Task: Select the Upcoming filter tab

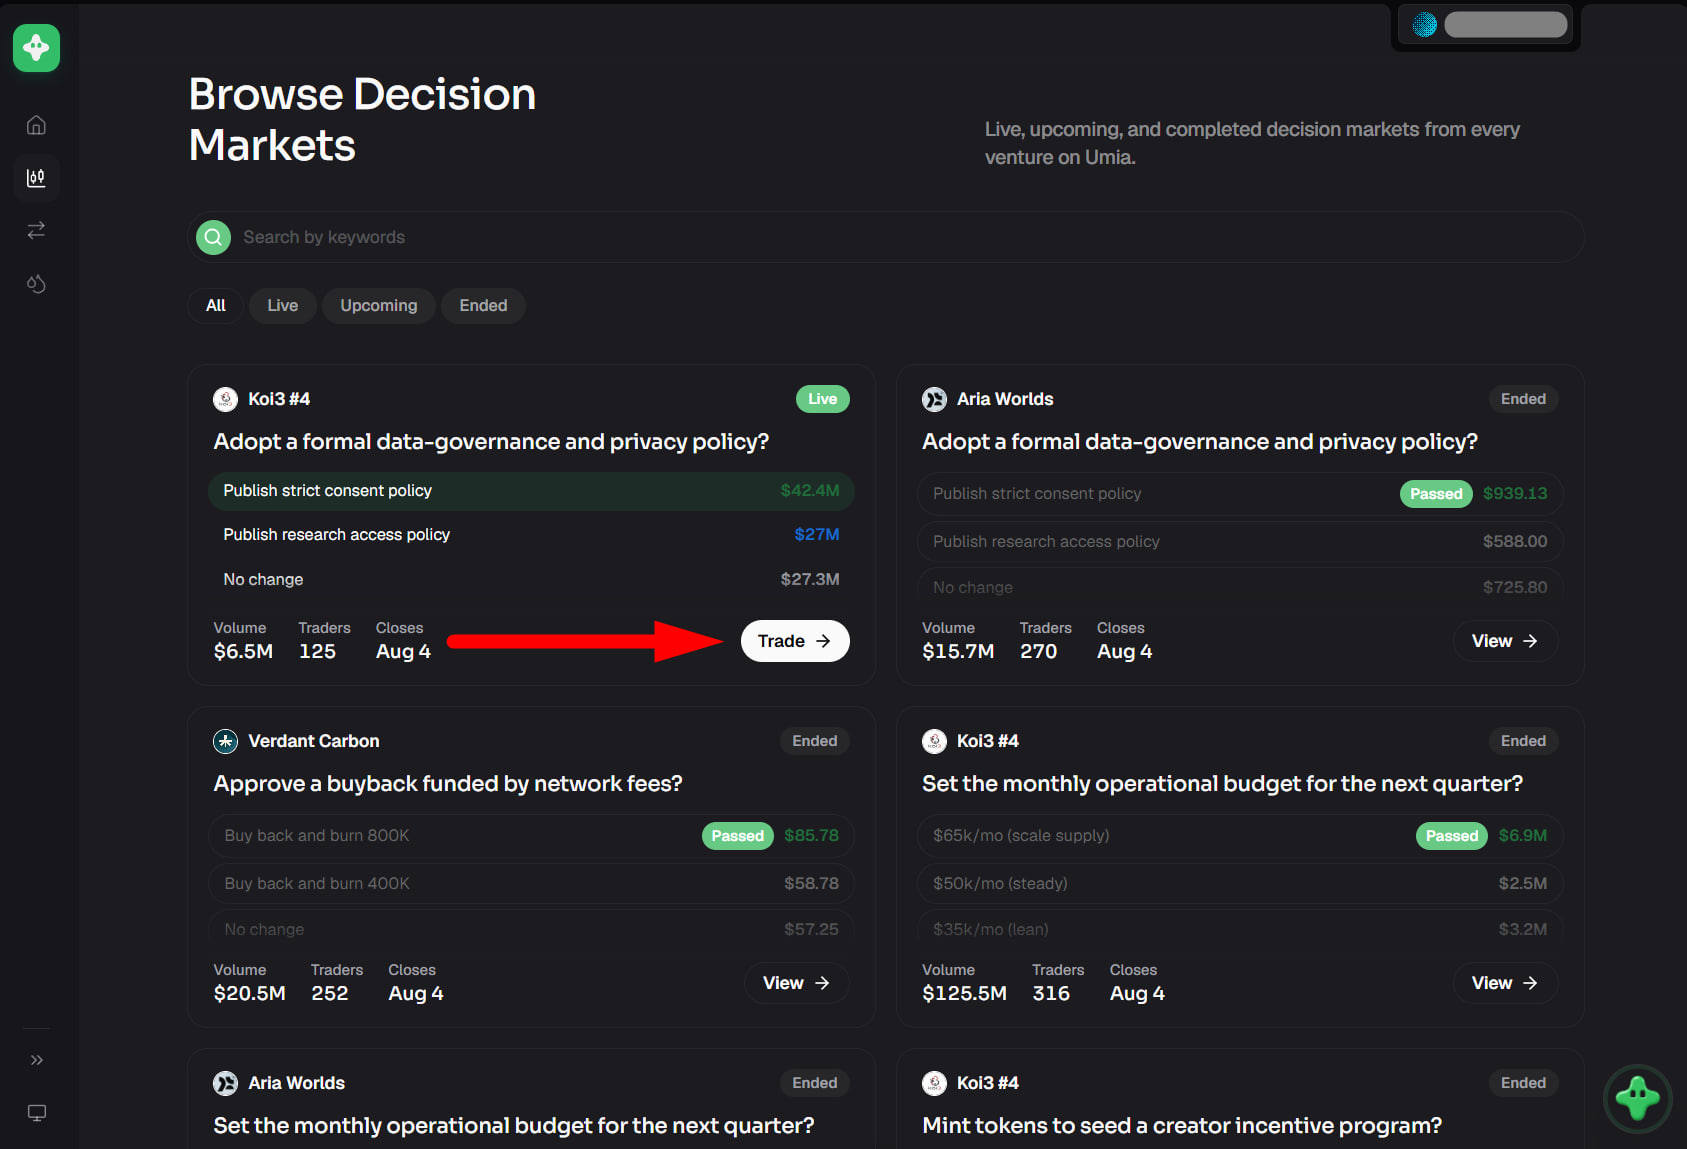Action: (x=378, y=305)
